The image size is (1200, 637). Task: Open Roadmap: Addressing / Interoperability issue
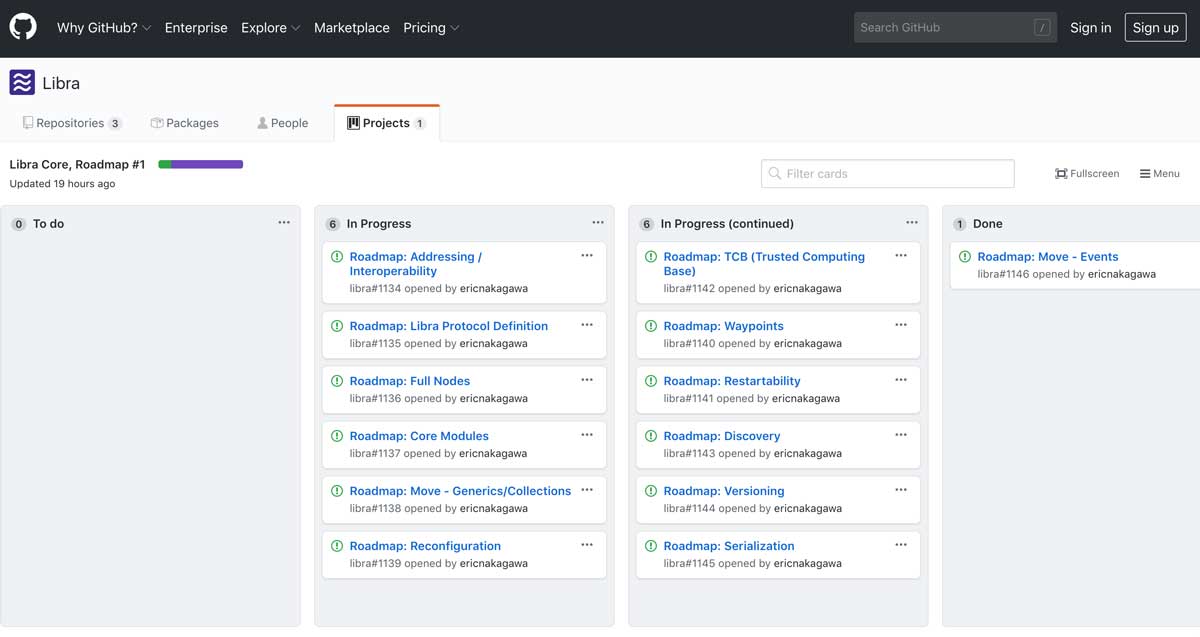click(416, 264)
